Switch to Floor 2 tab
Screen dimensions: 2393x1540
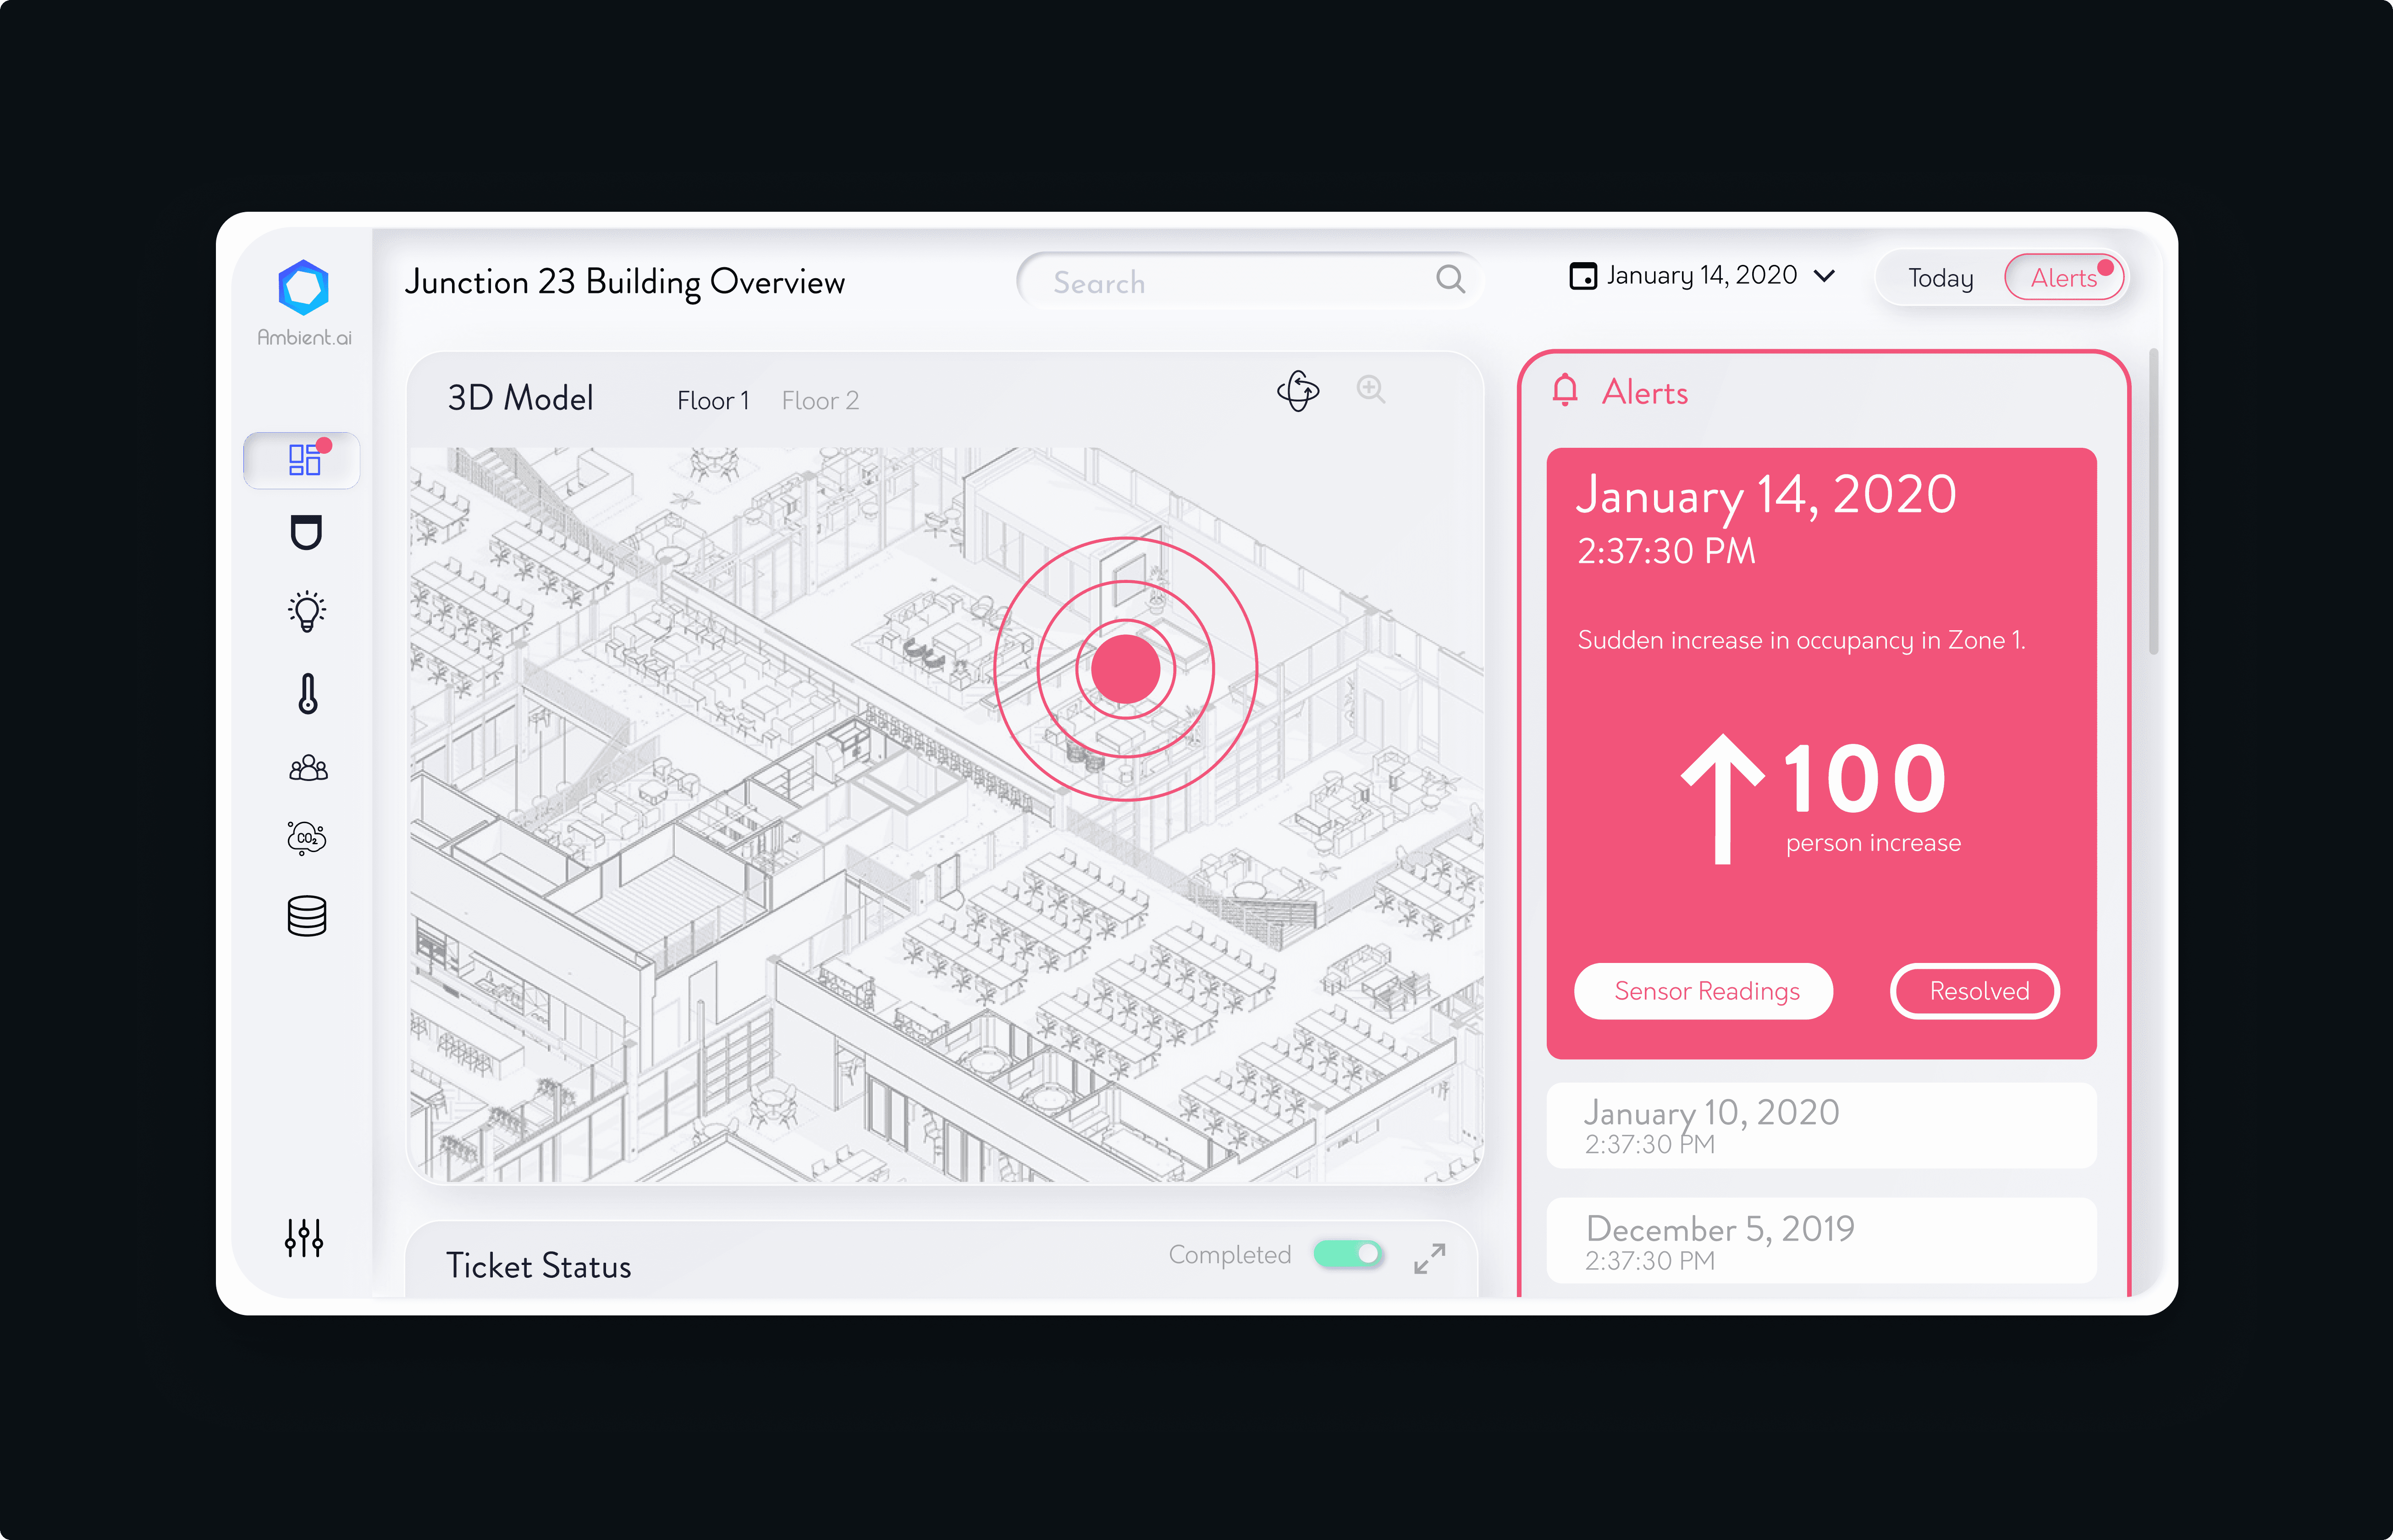[x=820, y=401]
